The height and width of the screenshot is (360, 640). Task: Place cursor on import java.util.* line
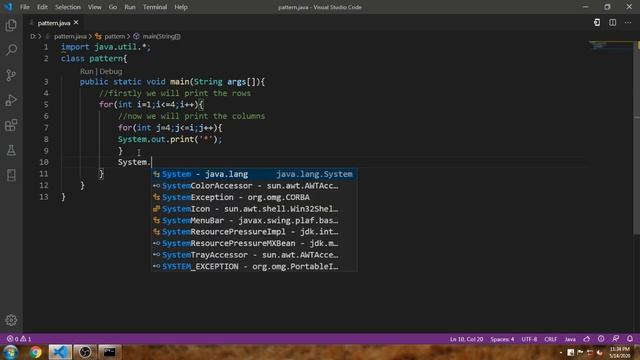[x=106, y=47]
